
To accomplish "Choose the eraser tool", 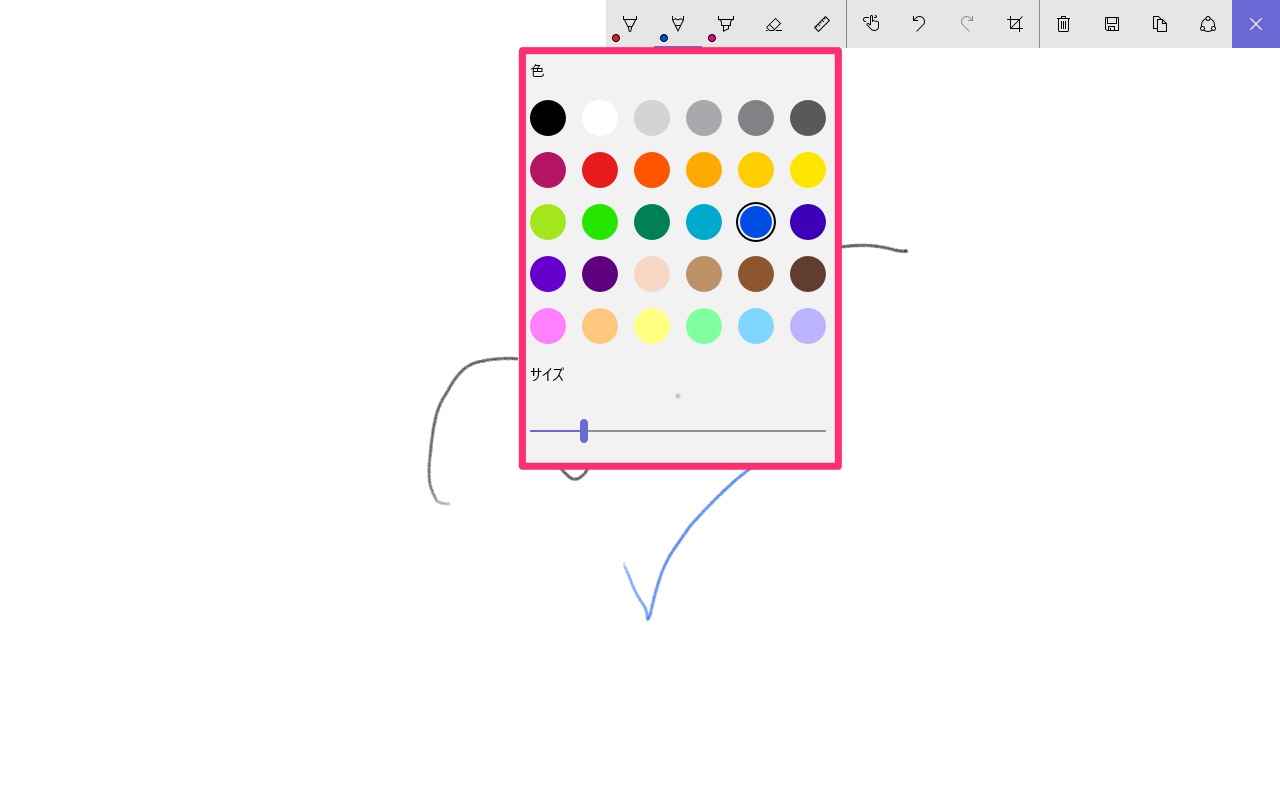I will point(774,24).
